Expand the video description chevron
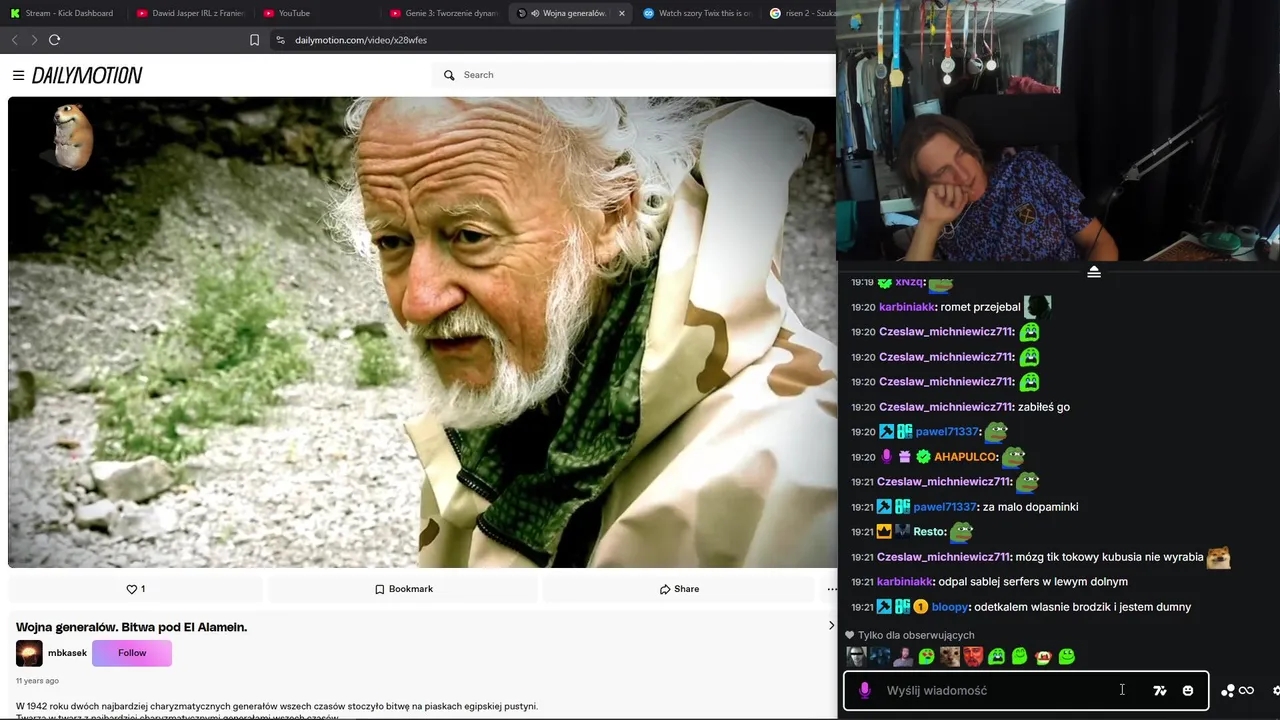 tap(831, 626)
